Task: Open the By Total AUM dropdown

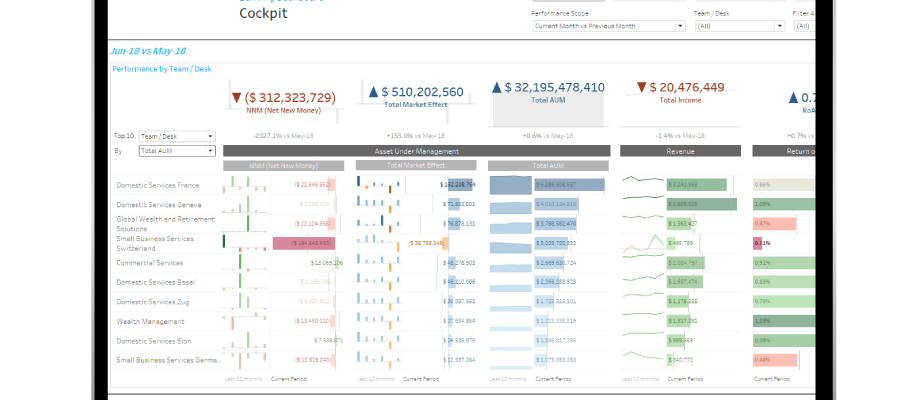Action: pyautogui.click(x=176, y=151)
